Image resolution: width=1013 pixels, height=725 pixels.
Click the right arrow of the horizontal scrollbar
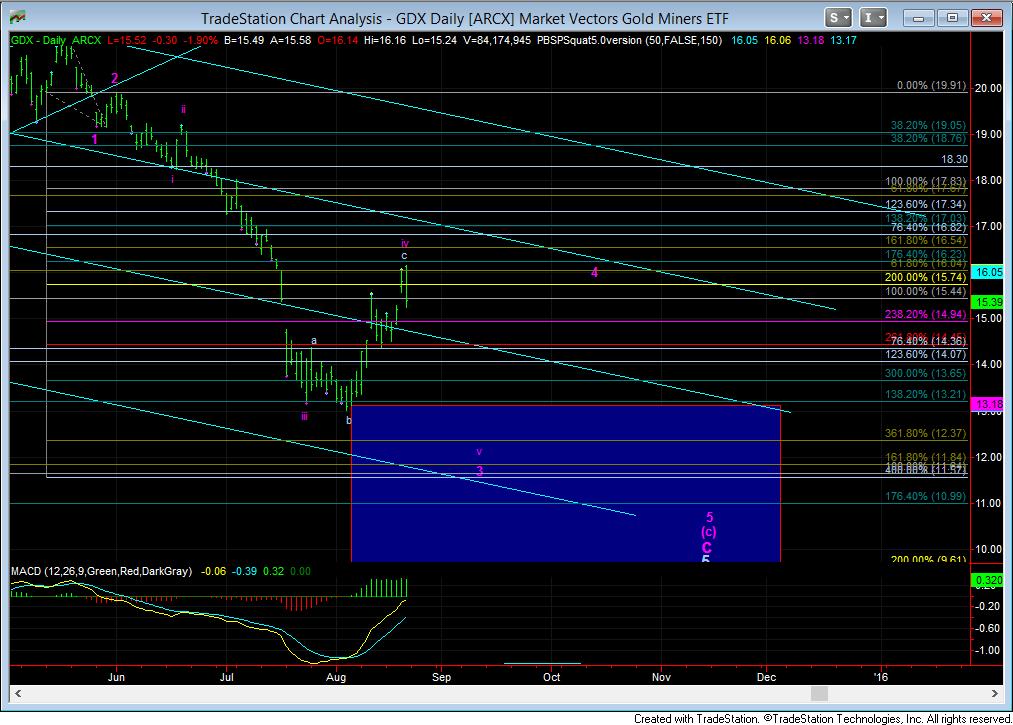click(x=995, y=693)
